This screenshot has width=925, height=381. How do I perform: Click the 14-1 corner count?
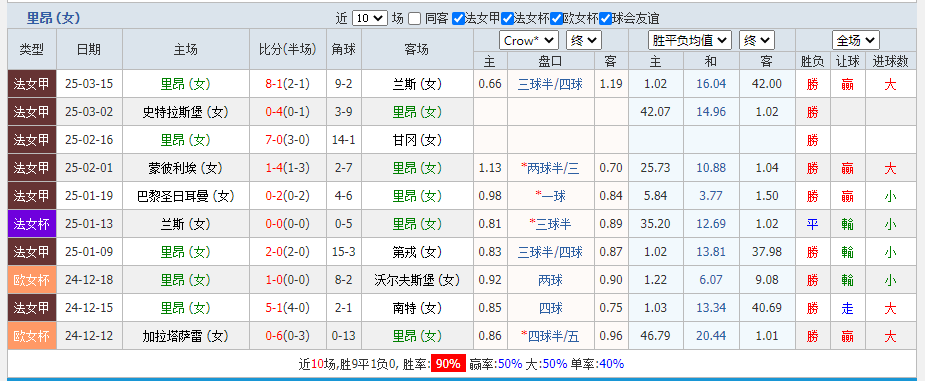click(x=344, y=140)
